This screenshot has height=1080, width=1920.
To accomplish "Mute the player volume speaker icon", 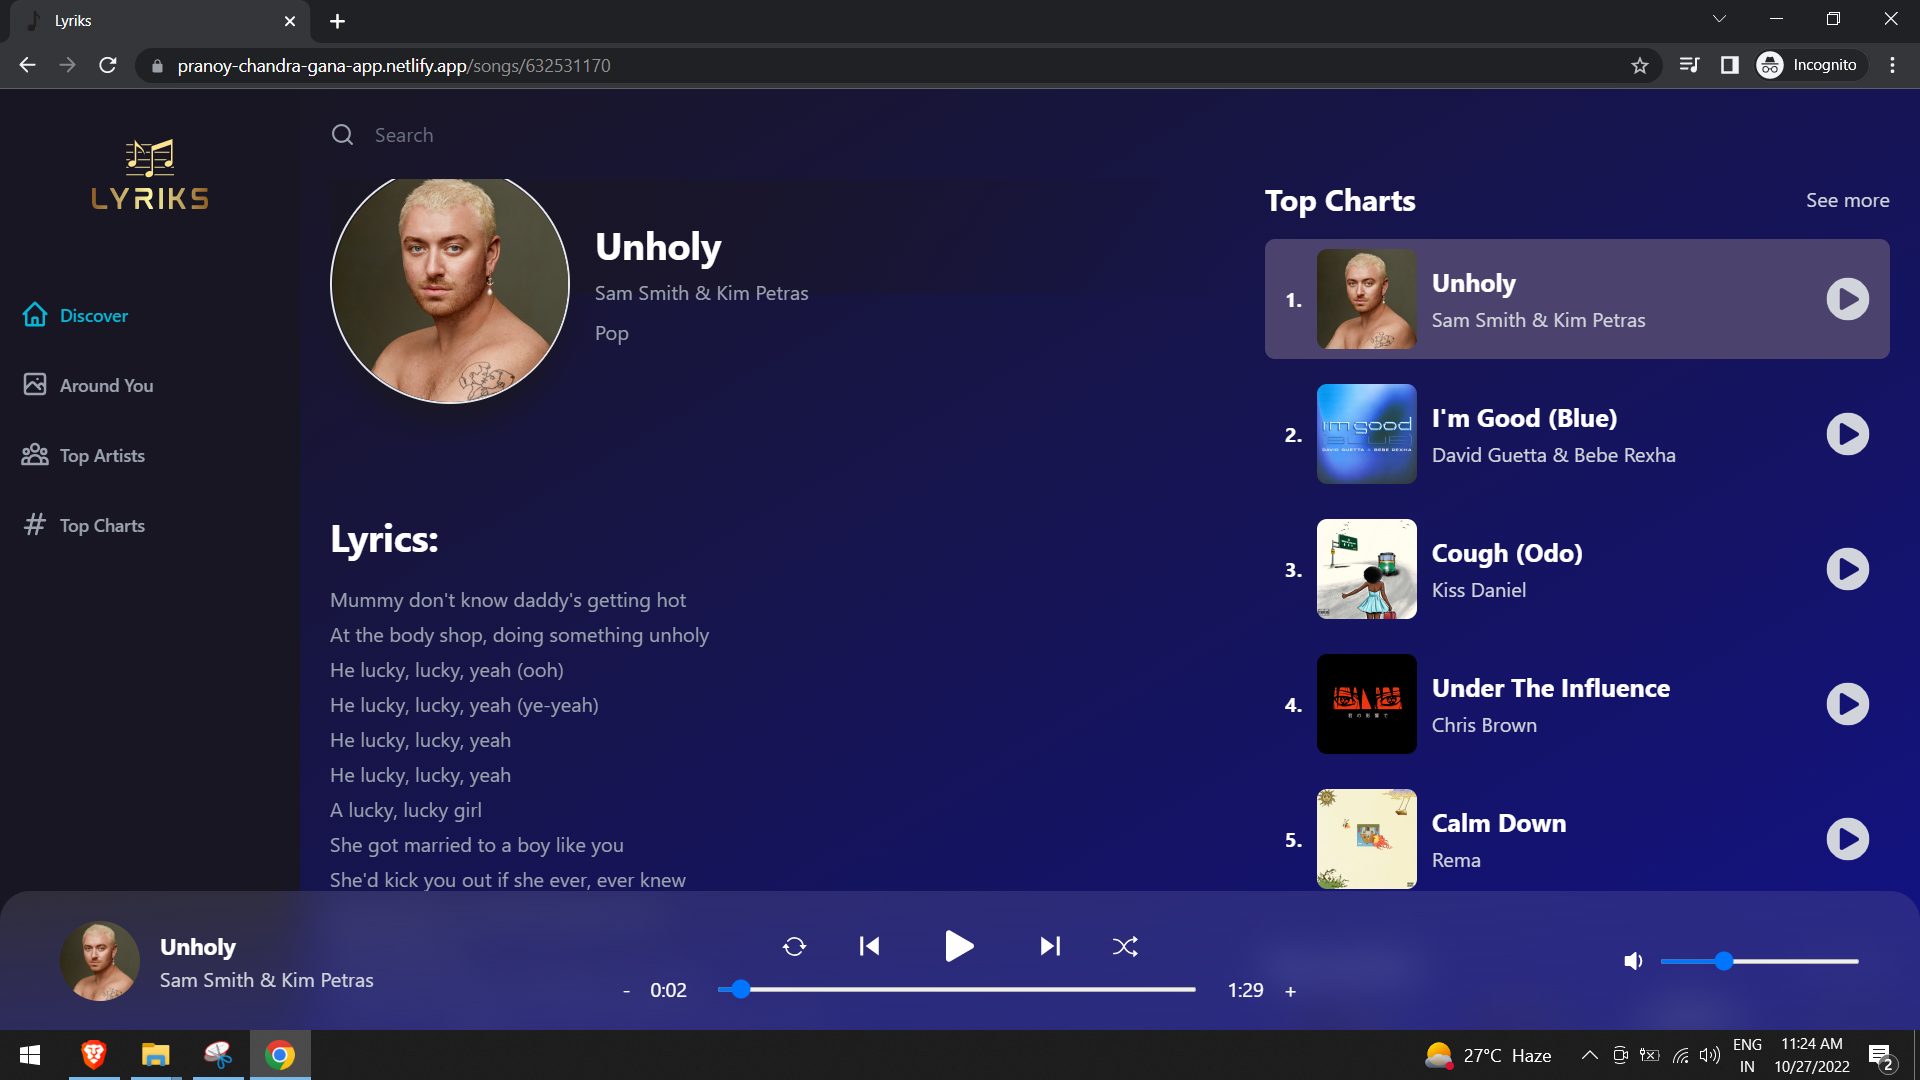I will click(1633, 961).
